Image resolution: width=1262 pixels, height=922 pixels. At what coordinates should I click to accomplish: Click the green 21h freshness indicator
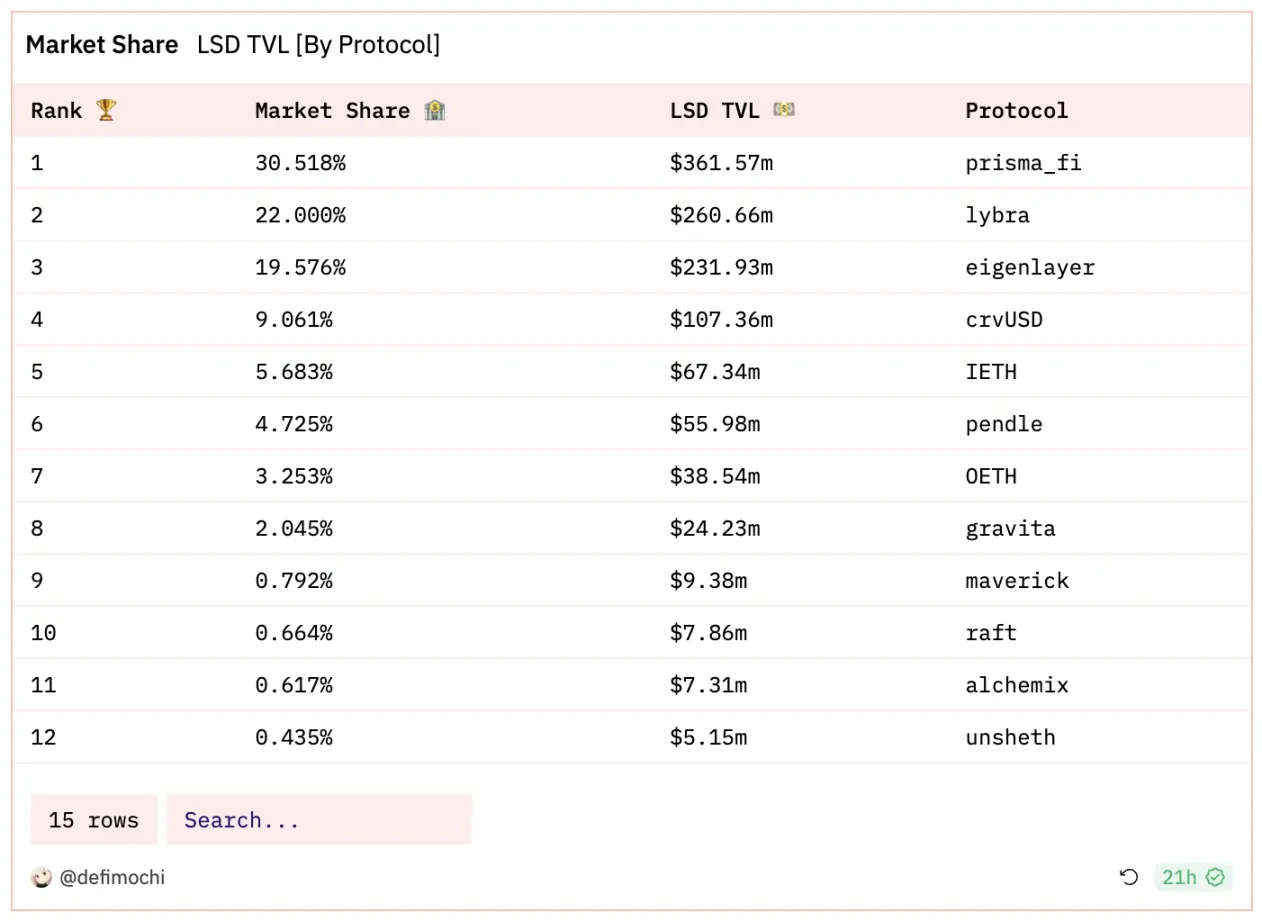(x=1193, y=877)
